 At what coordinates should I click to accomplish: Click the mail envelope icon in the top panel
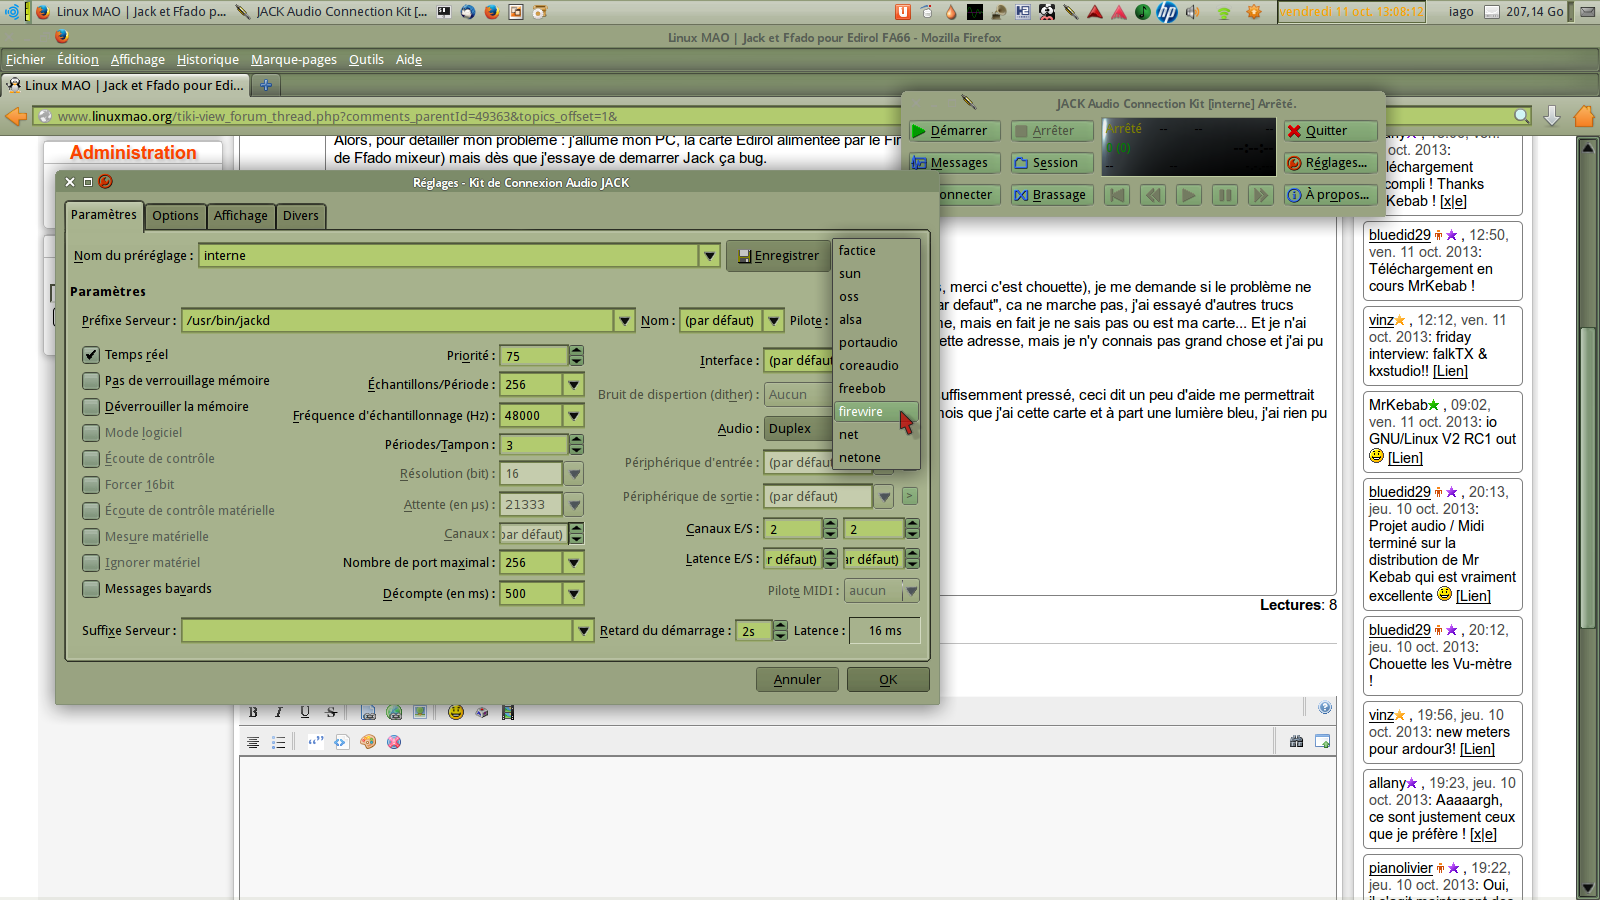tap(1588, 12)
